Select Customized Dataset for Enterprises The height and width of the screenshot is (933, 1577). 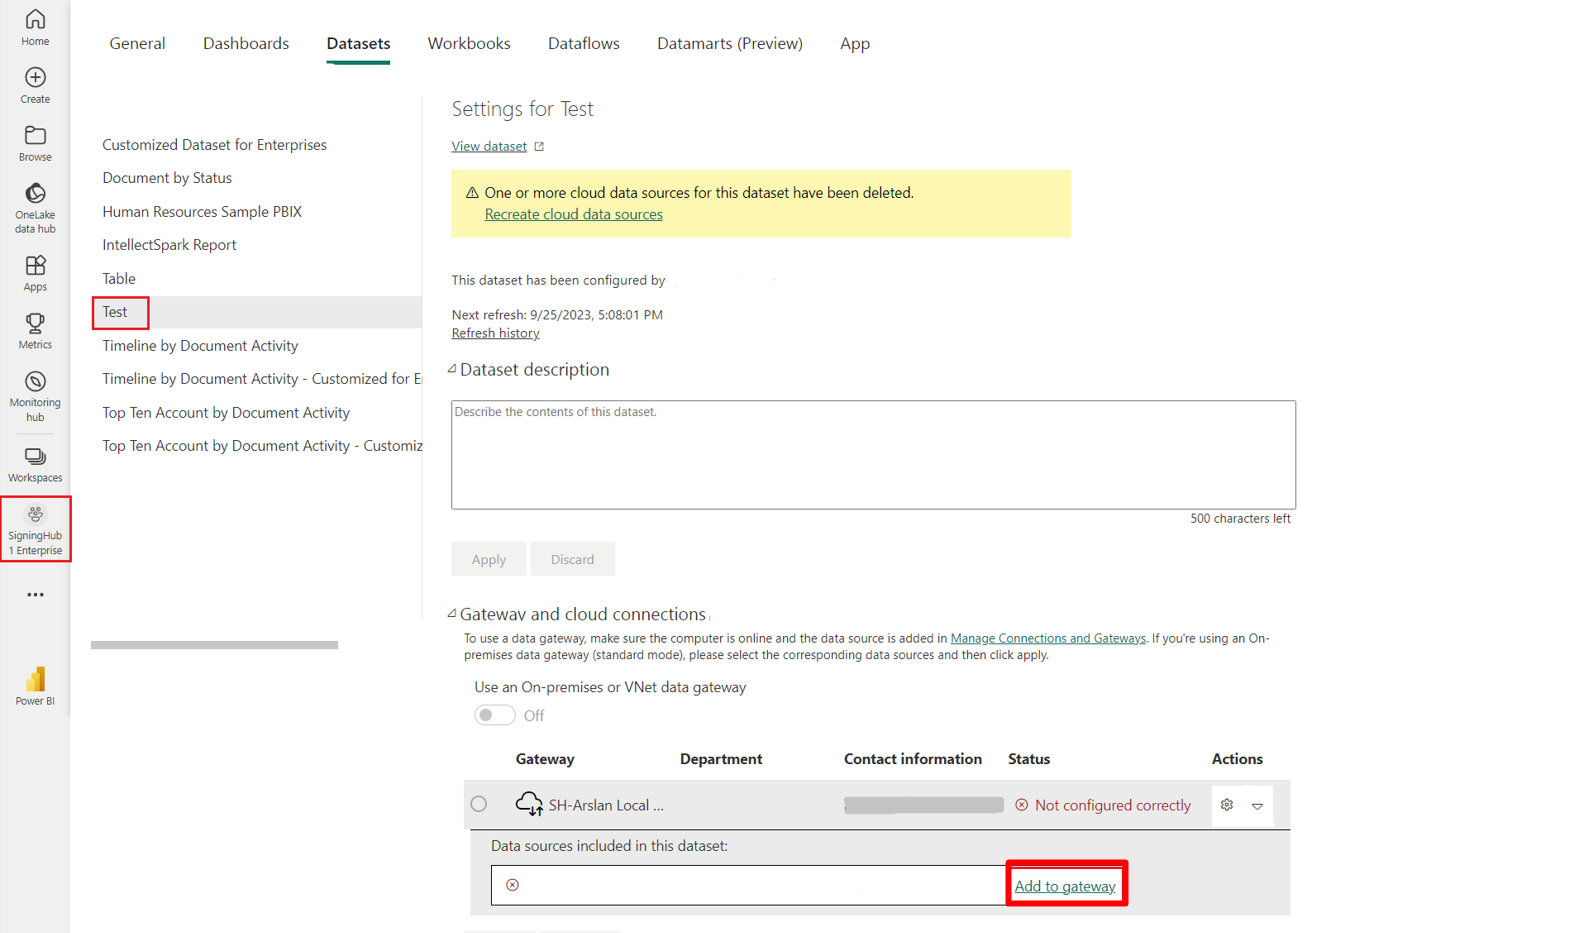pos(214,145)
